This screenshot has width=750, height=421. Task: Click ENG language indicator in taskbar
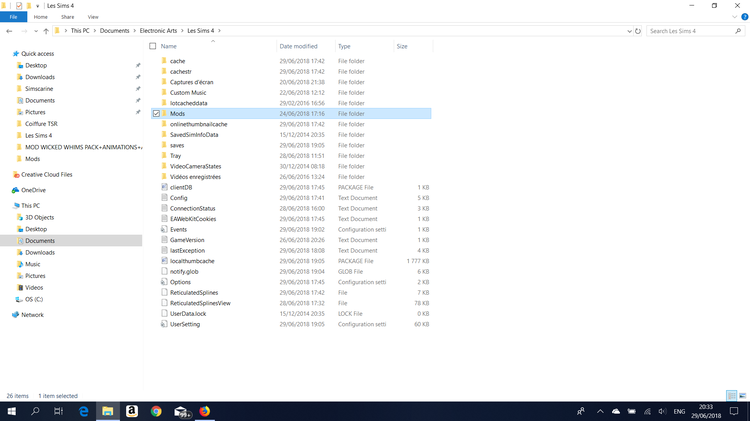(679, 411)
